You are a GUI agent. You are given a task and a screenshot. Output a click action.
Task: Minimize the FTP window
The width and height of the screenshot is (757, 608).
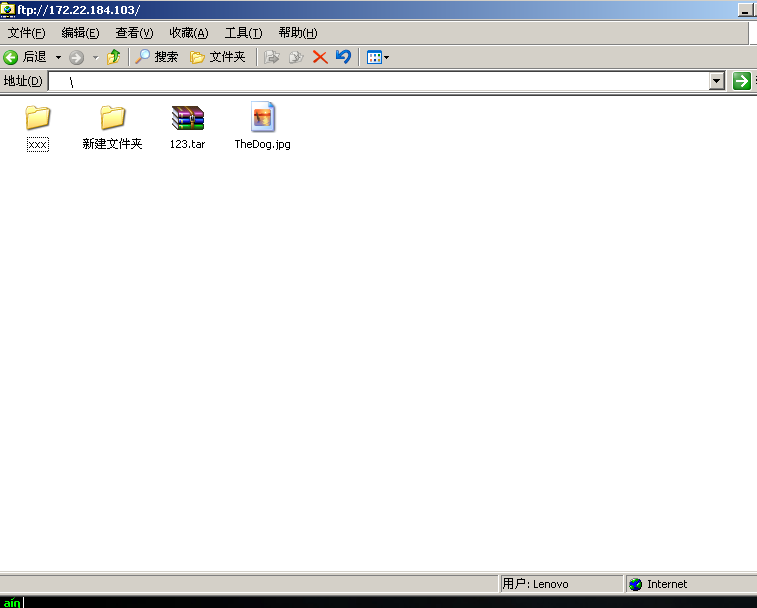click(x=745, y=10)
